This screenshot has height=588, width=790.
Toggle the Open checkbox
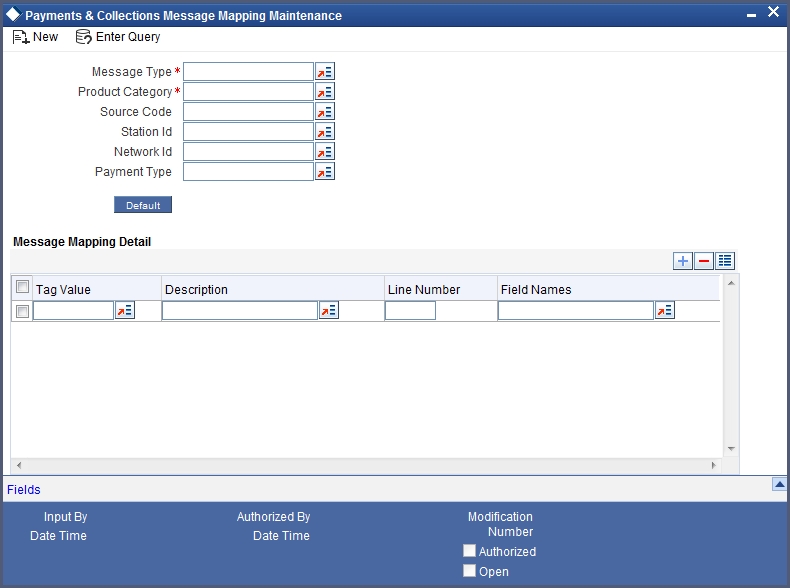click(x=469, y=571)
